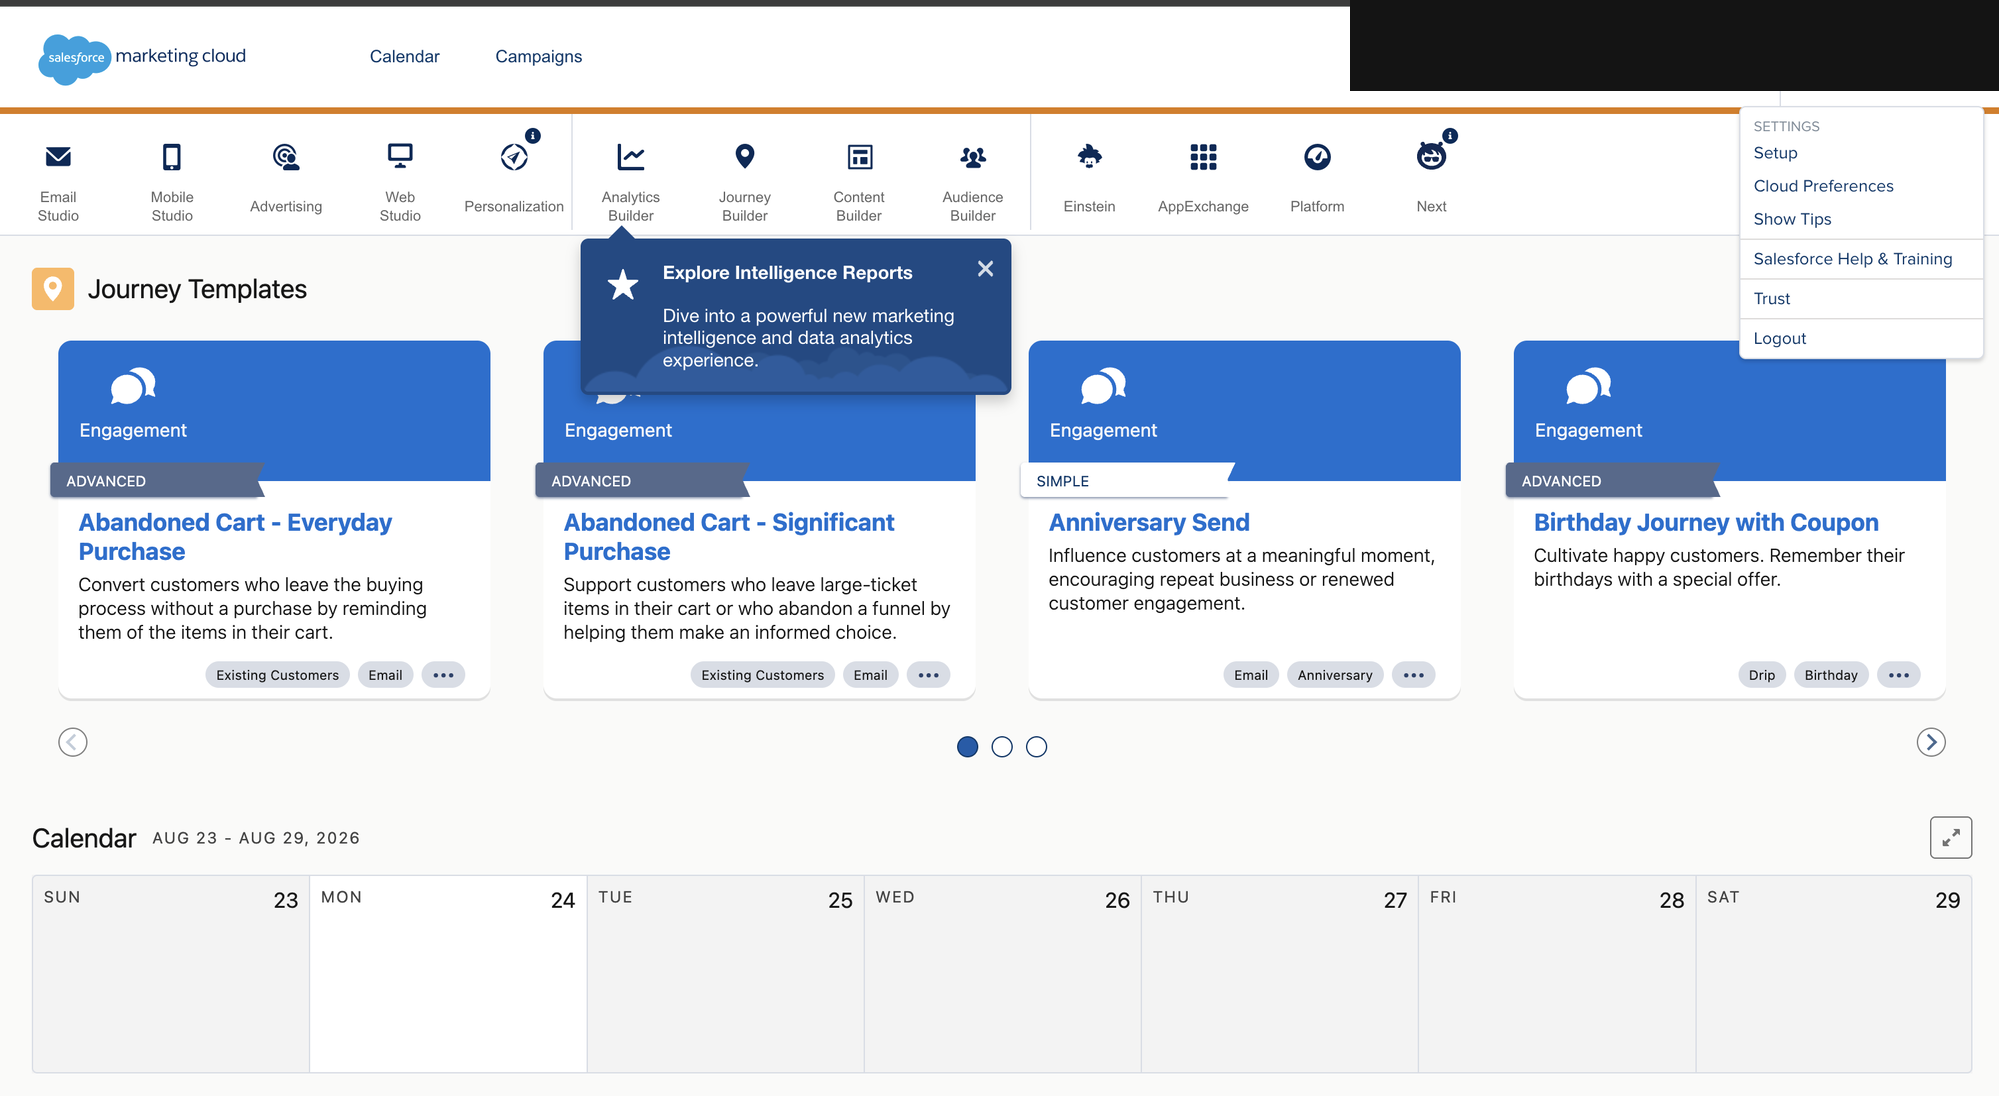Viewport: 1999px width, 1096px height.
Task: Select Setup from the settings menu
Action: pyautogui.click(x=1775, y=153)
